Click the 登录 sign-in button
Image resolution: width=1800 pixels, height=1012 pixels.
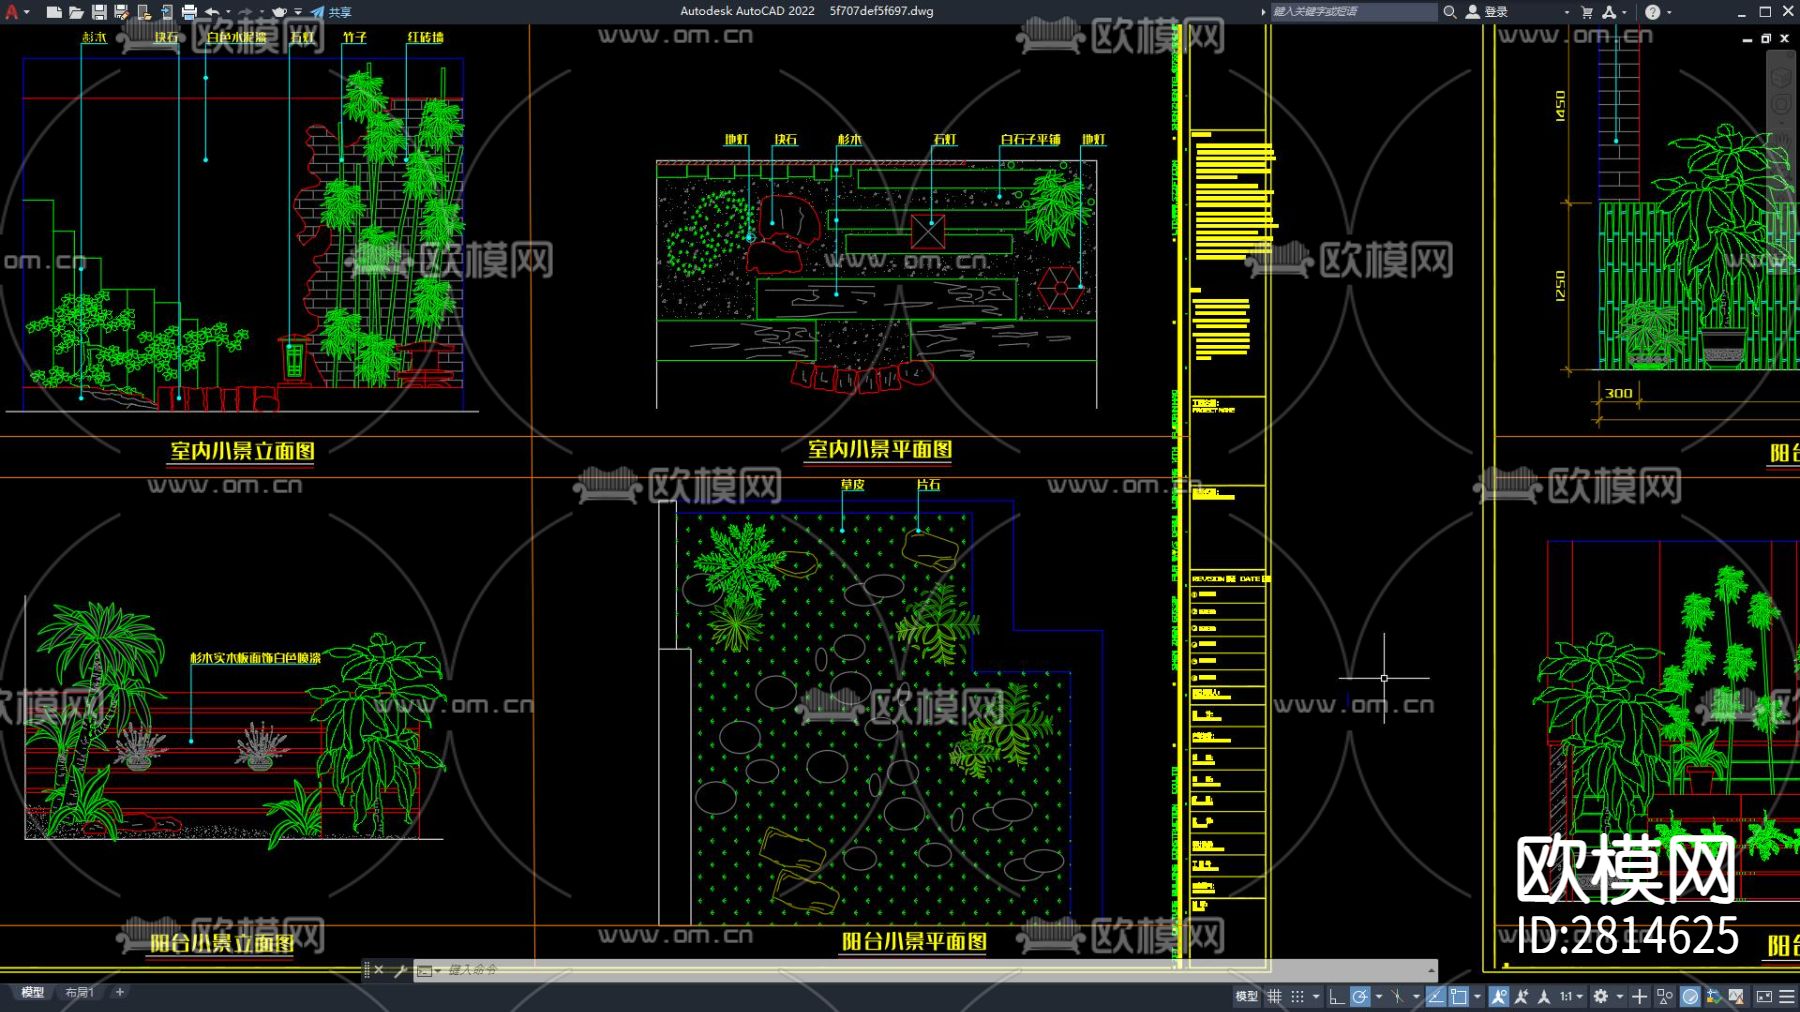point(1487,12)
